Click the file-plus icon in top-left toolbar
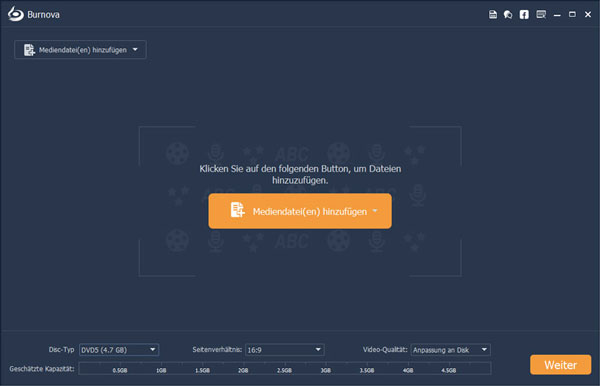 coord(29,50)
